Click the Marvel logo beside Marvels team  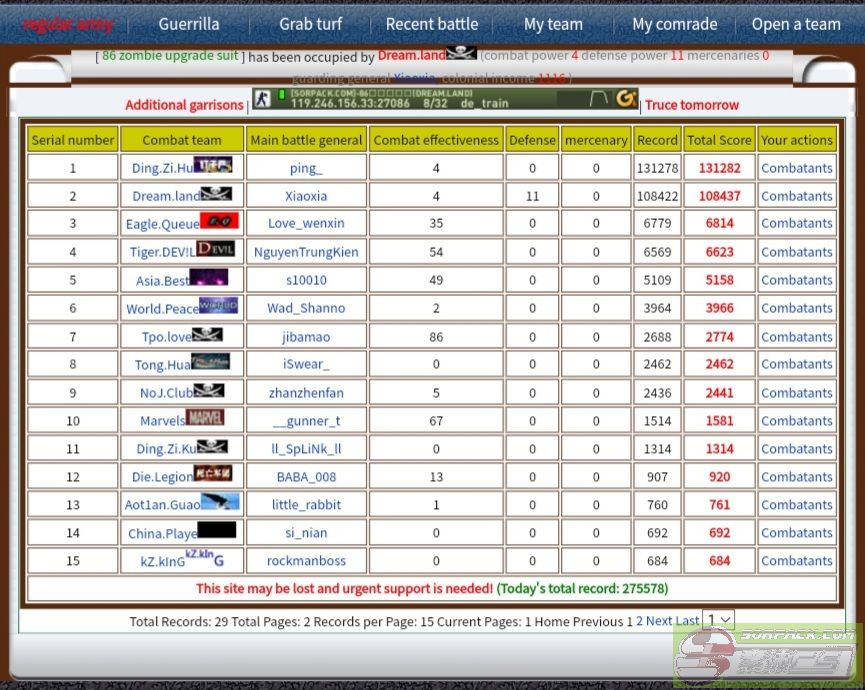click(205, 417)
